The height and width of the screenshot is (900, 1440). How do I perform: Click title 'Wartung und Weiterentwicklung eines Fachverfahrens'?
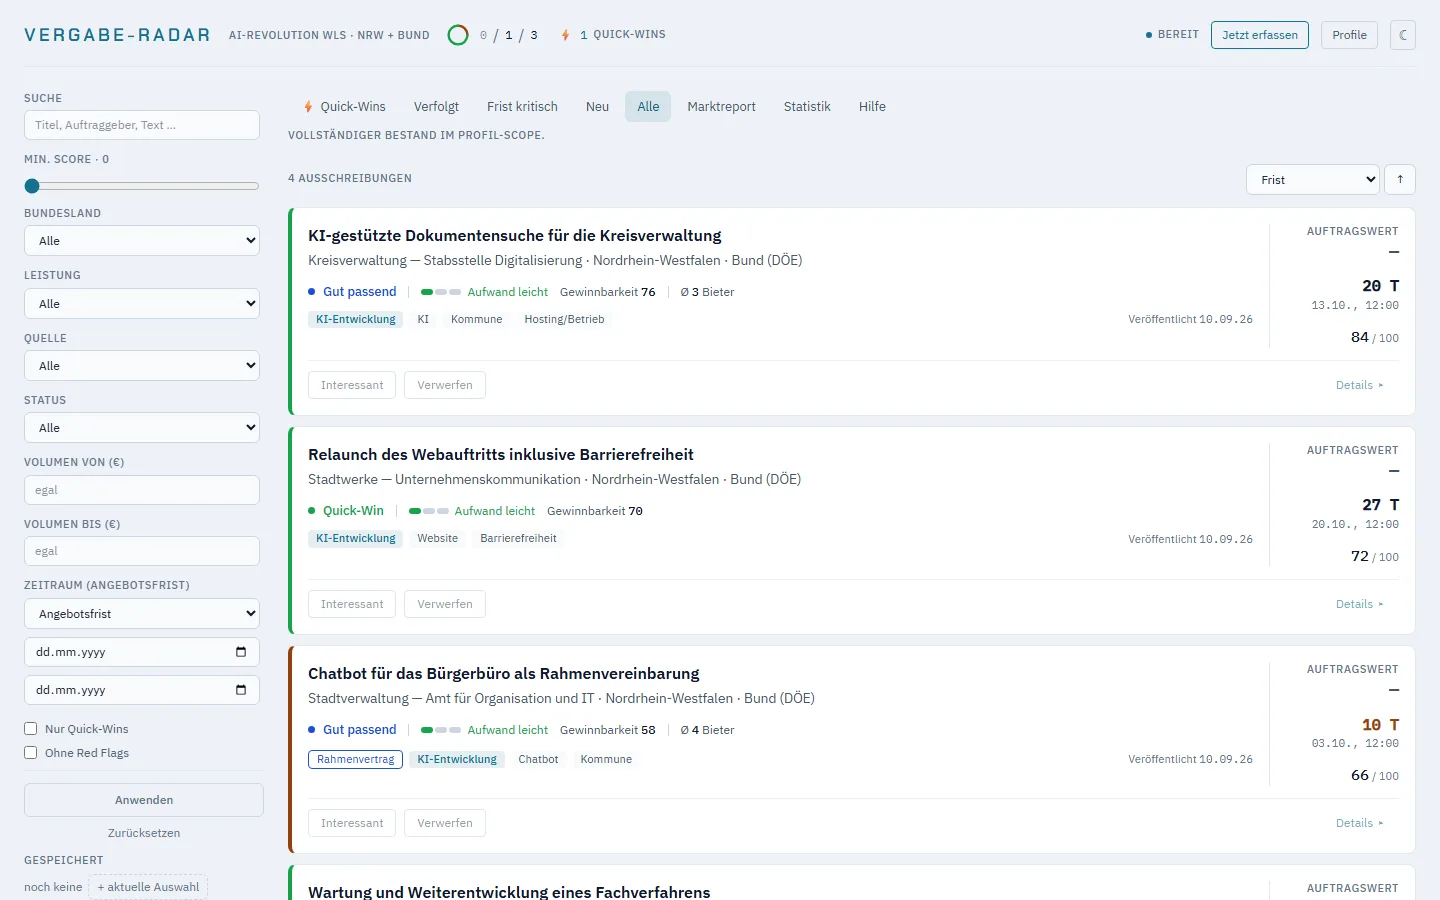(x=509, y=891)
